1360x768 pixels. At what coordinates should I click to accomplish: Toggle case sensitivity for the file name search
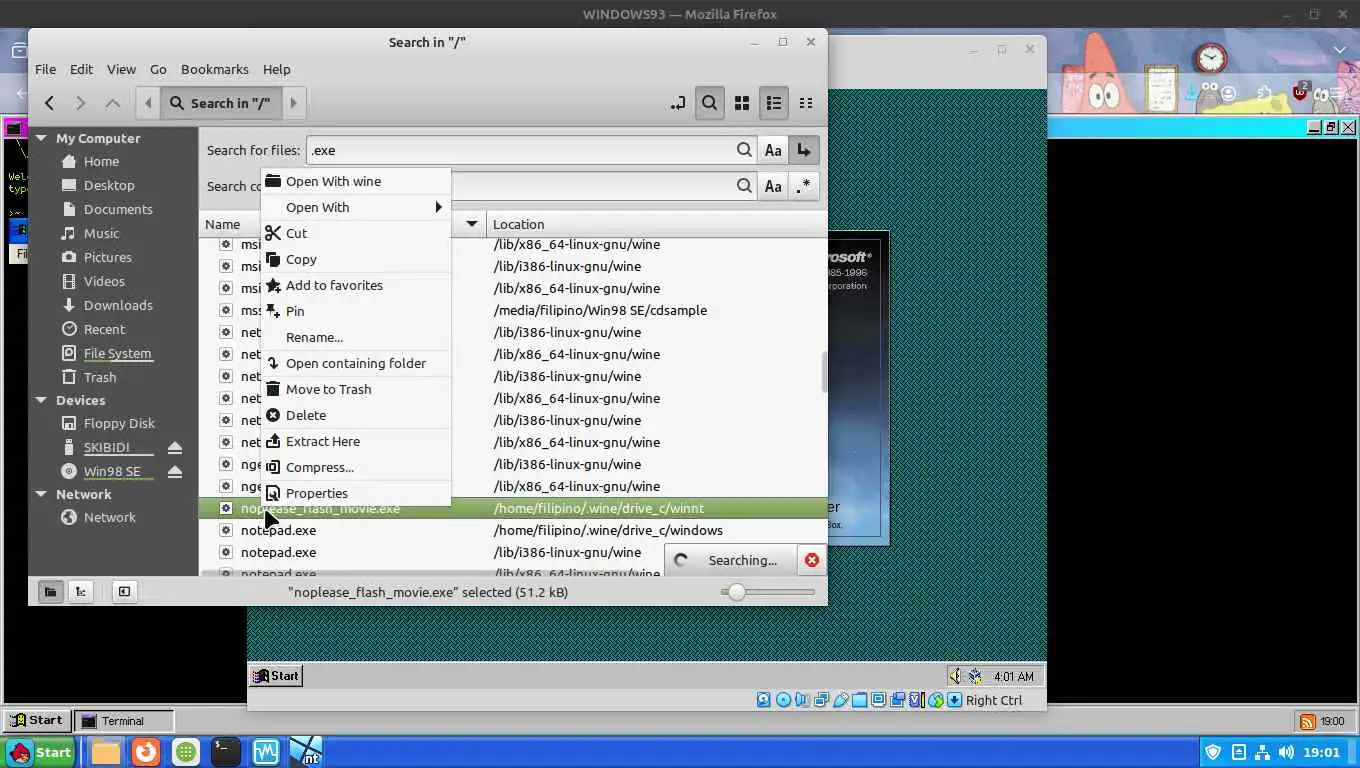click(x=773, y=150)
